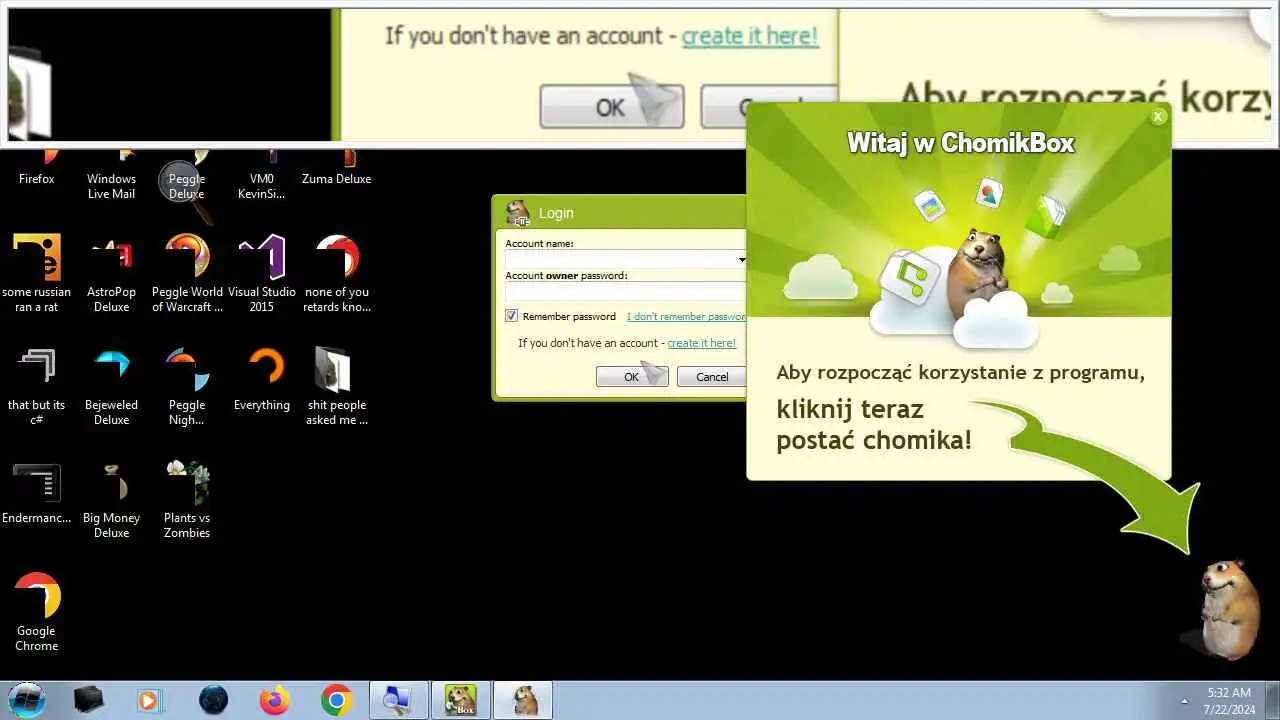Click OK in the Login dialog
Screen dimensions: 1280x720
coord(631,377)
